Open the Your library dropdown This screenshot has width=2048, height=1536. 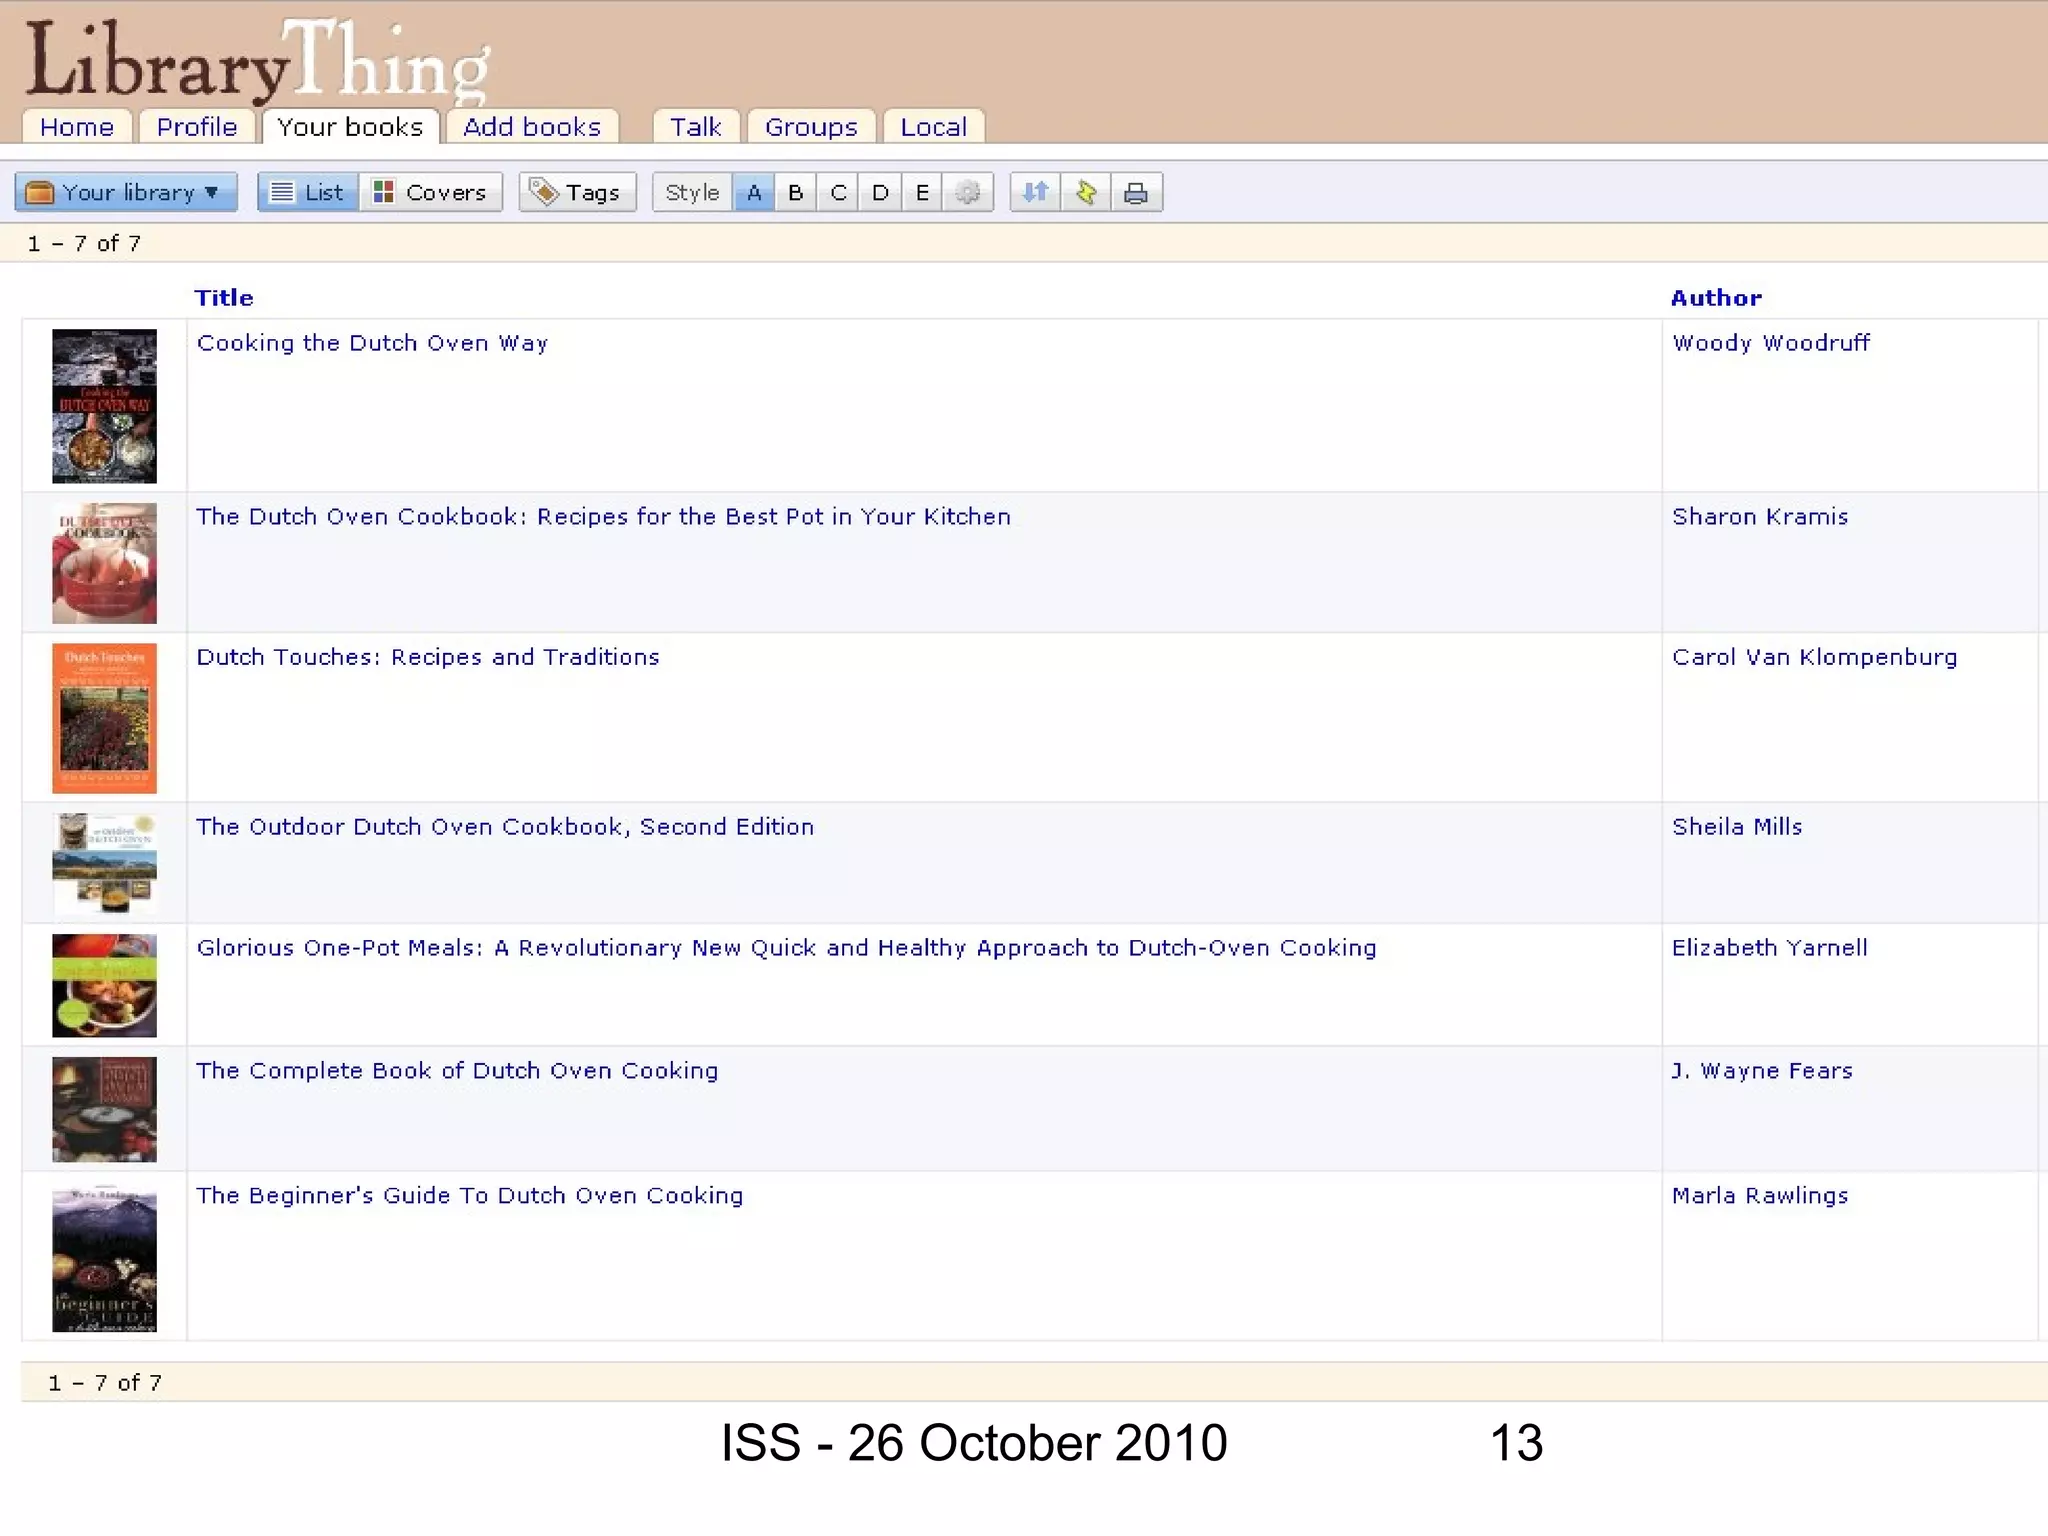tap(126, 192)
